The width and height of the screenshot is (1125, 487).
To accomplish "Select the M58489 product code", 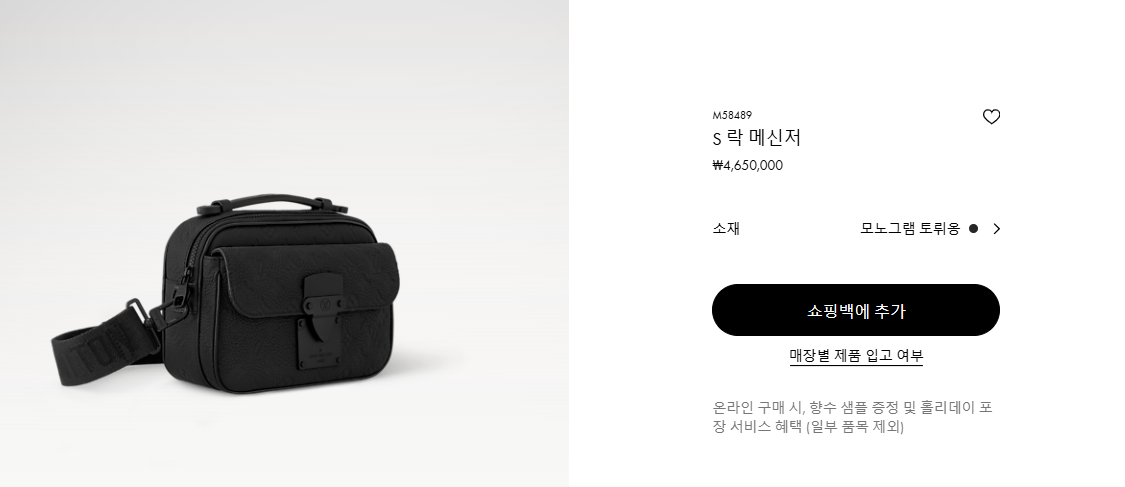I will [732, 115].
